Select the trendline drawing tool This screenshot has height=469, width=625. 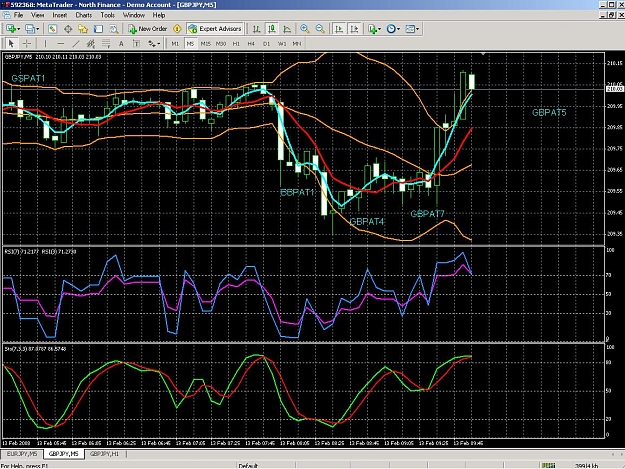75,43
